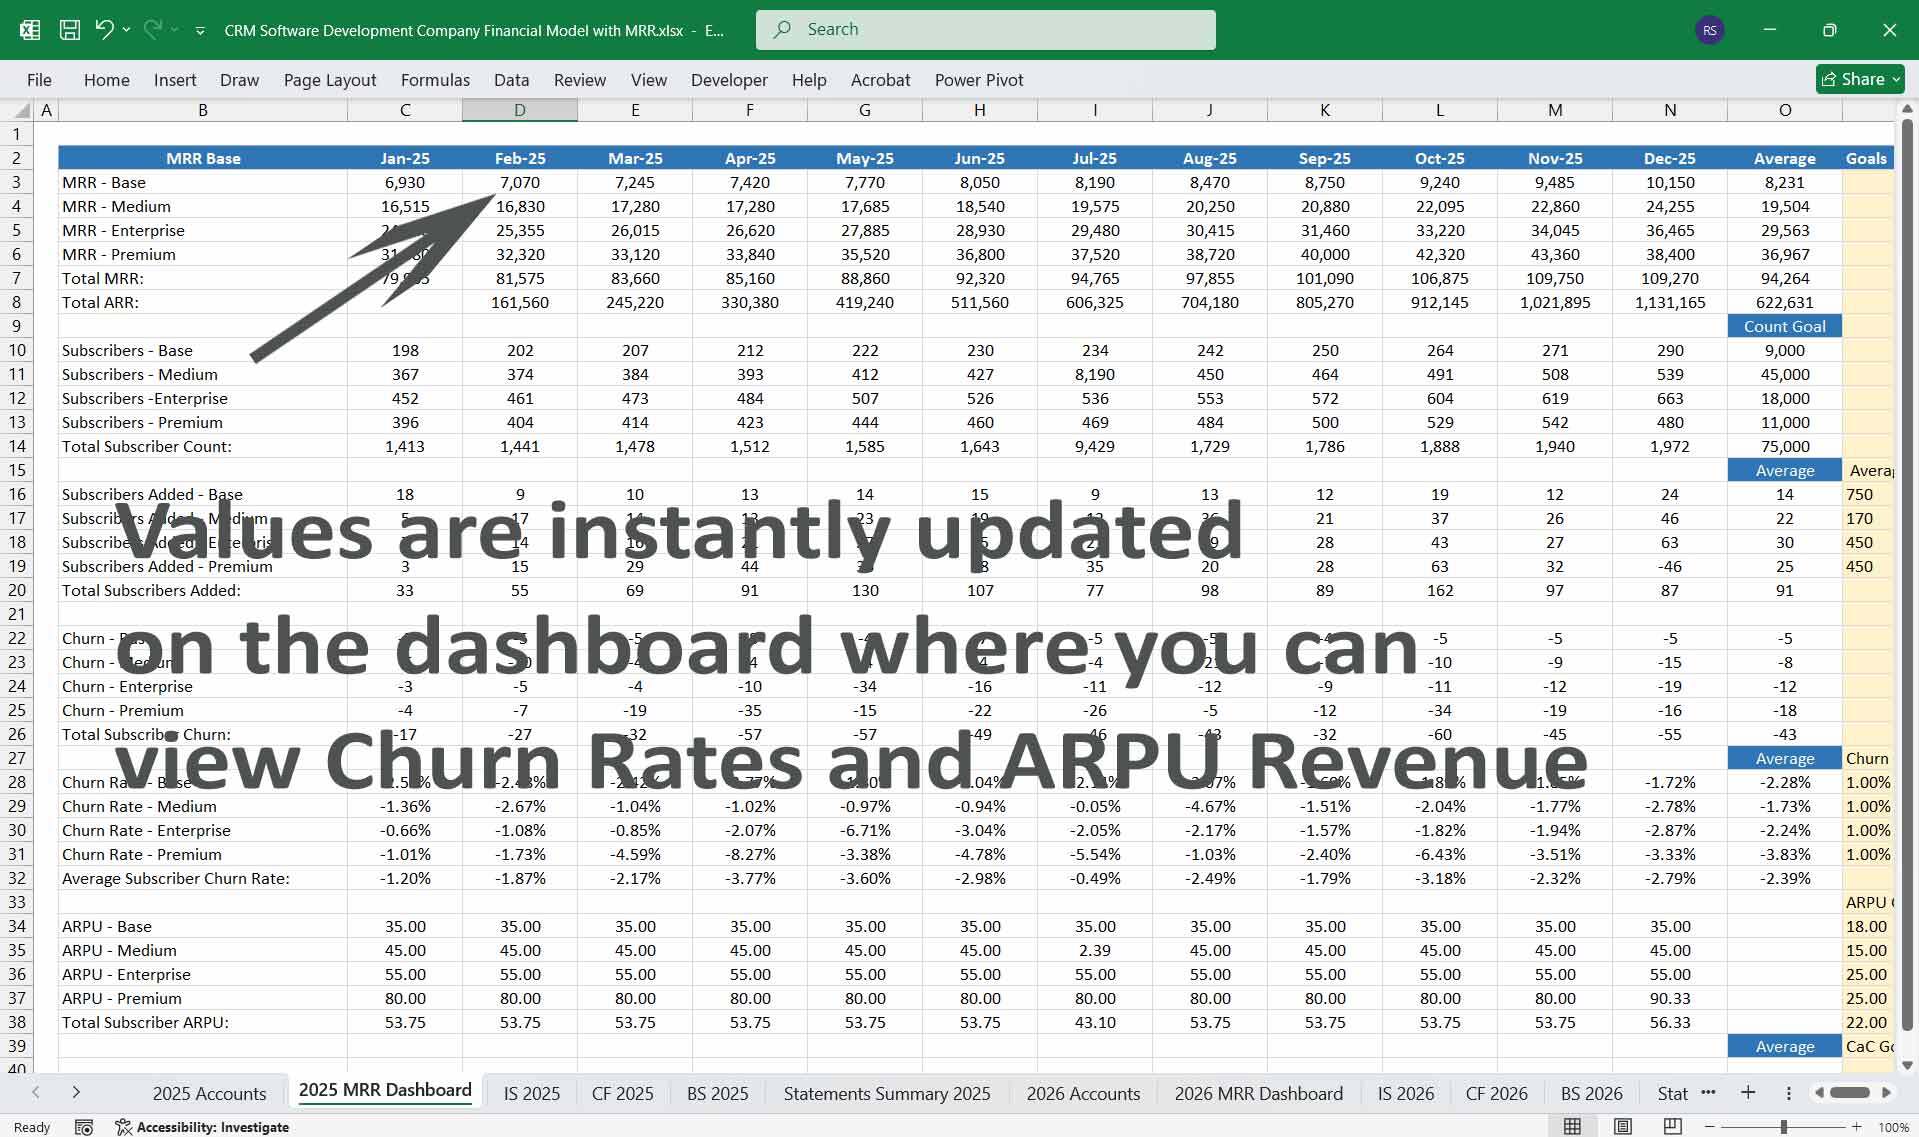Click the Share button
1919x1137 pixels.
1860,79
